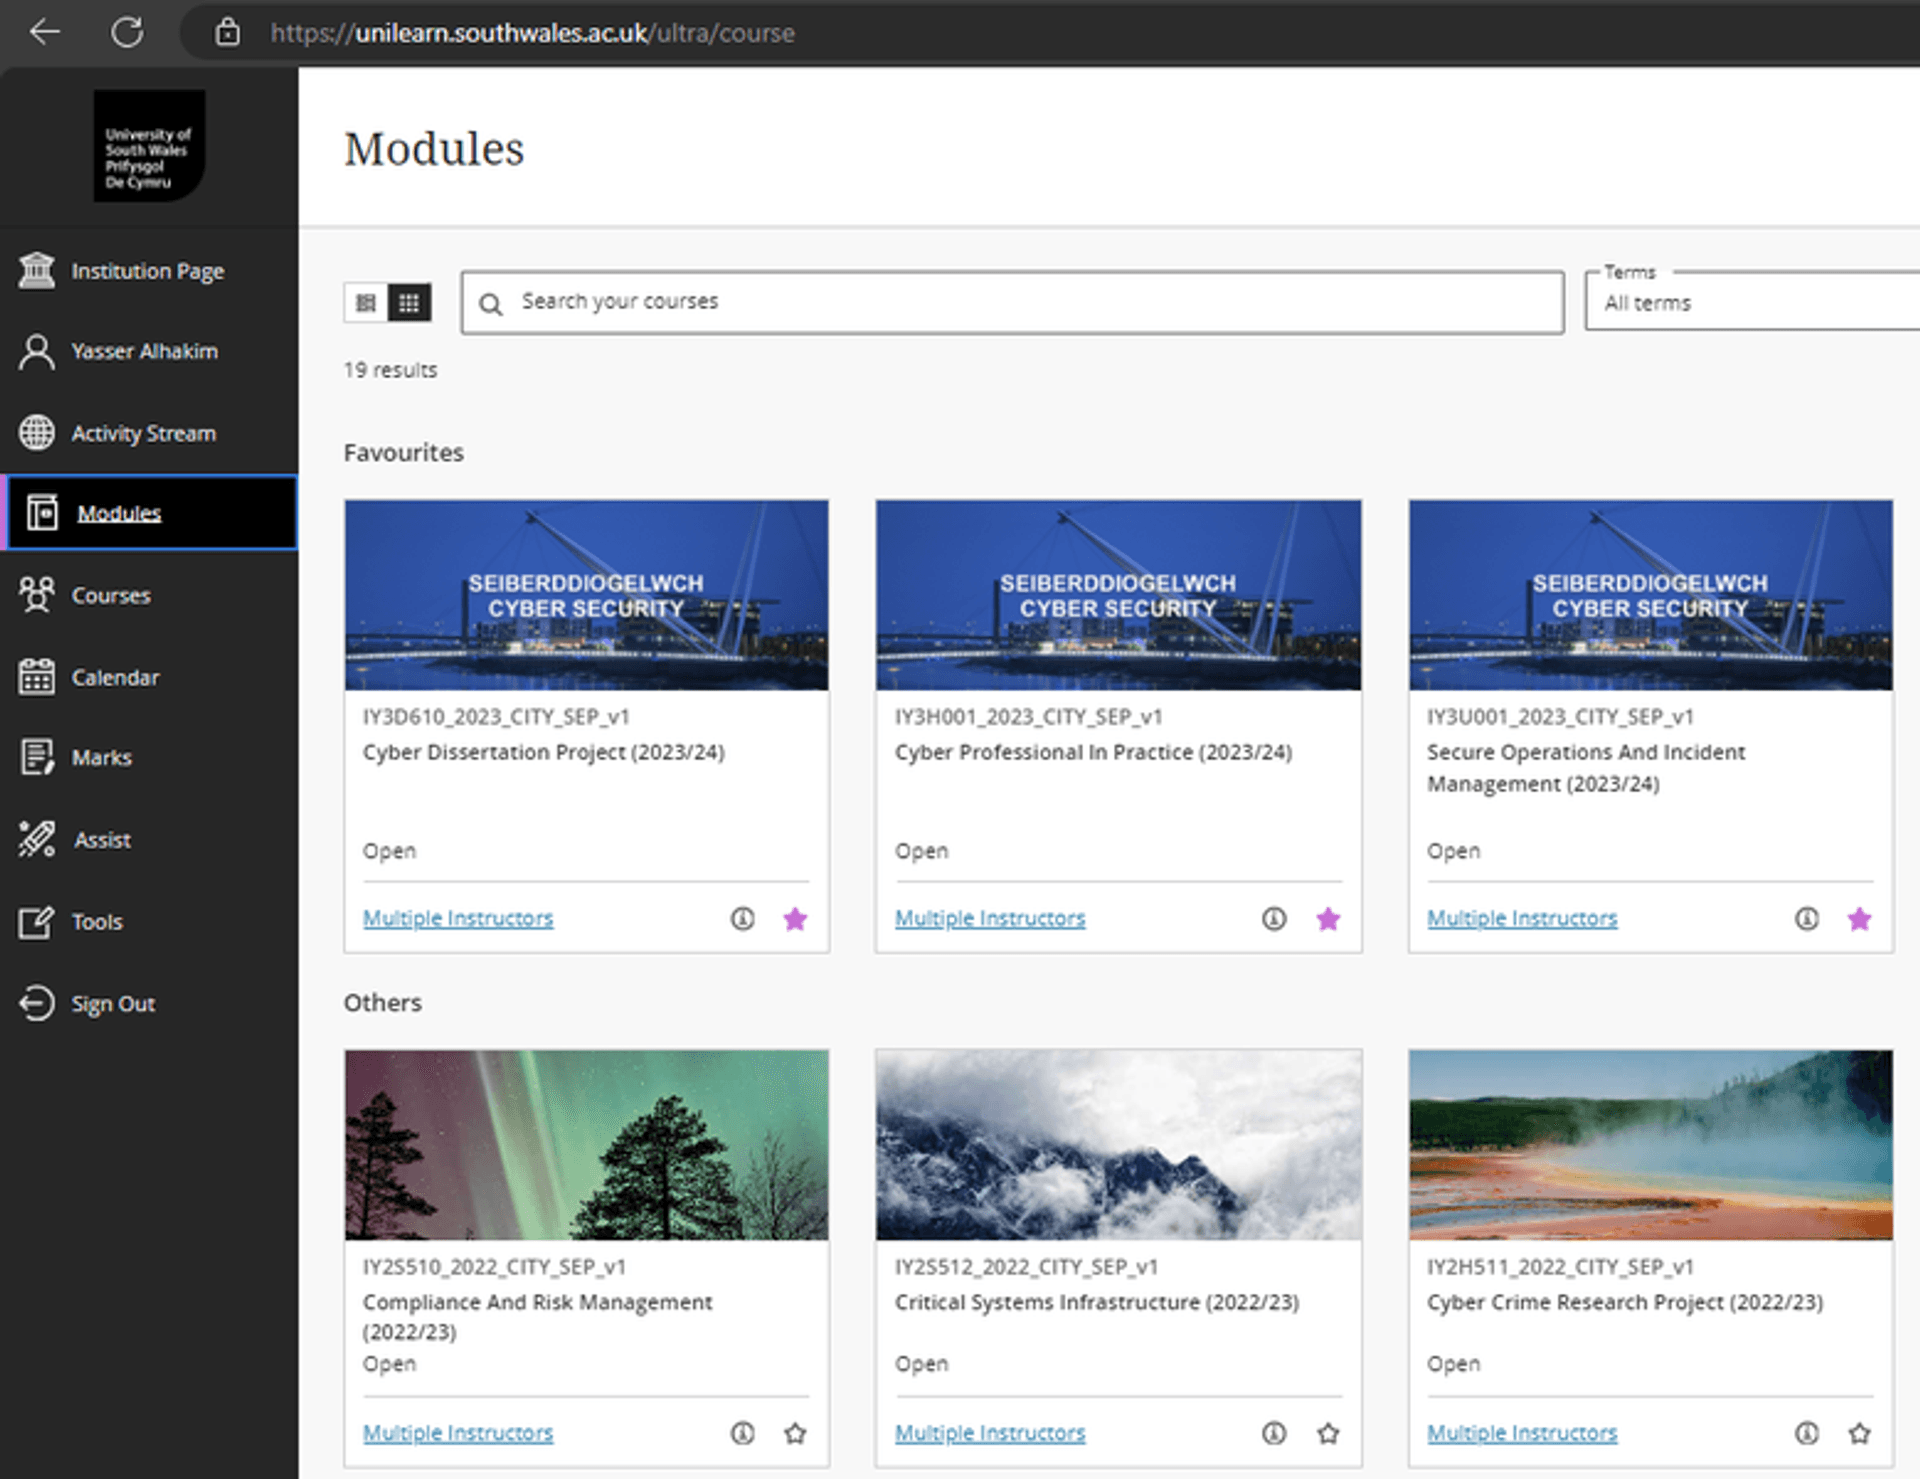The height and width of the screenshot is (1479, 1920).
Task: Click the cloudy mountain image for Critical Systems
Action: [x=1118, y=1145]
